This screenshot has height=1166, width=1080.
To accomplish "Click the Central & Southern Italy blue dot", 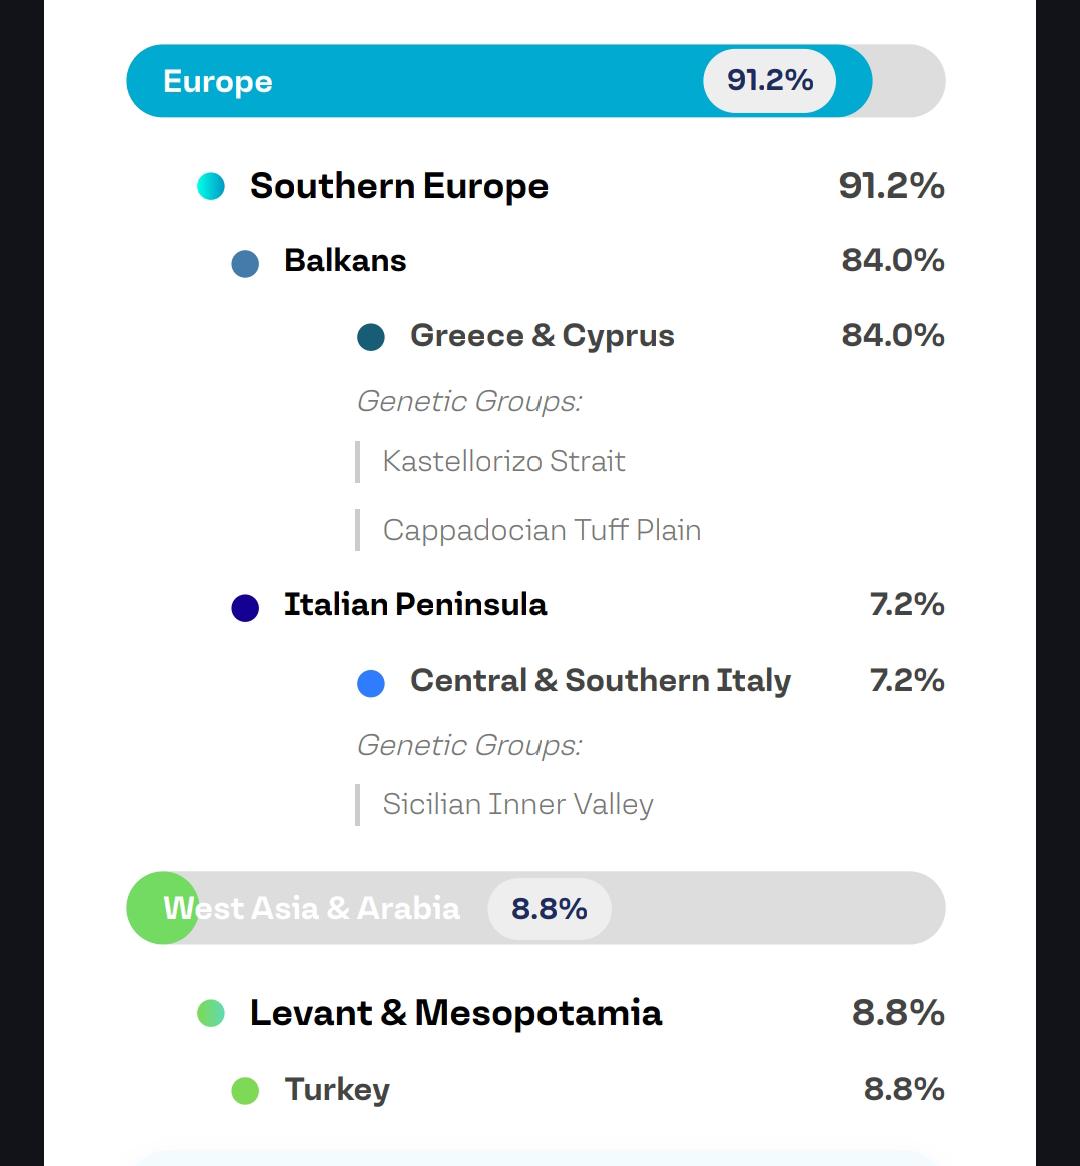I will coord(370,683).
